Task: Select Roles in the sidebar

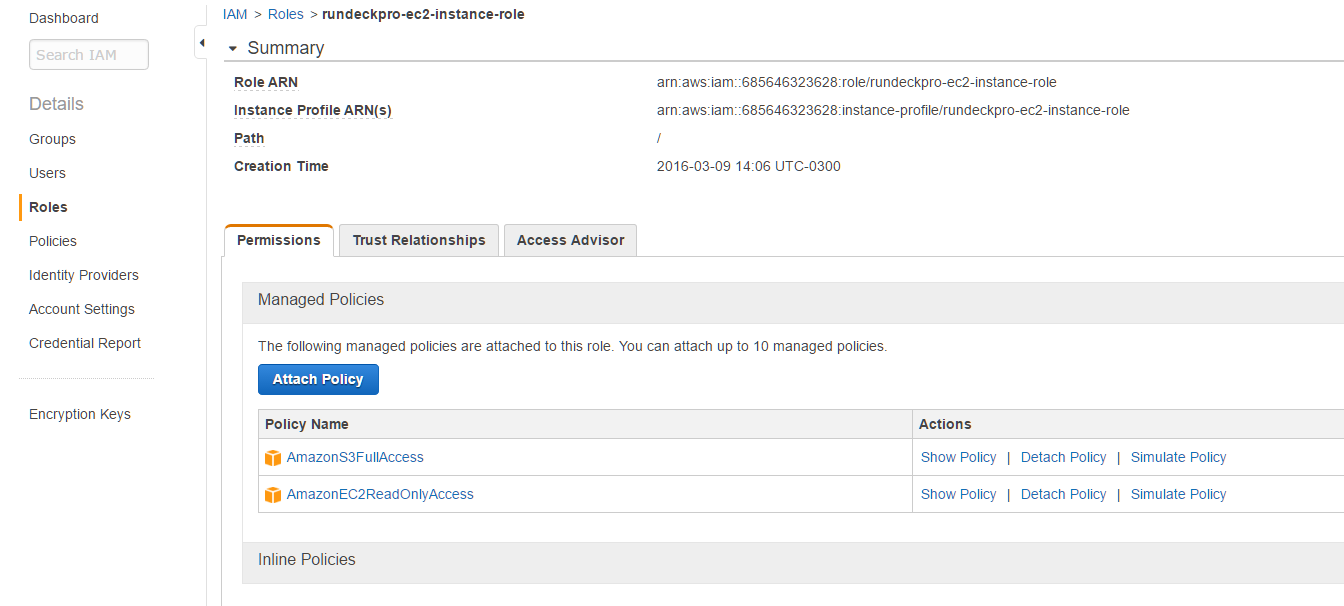Action: (48, 207)
